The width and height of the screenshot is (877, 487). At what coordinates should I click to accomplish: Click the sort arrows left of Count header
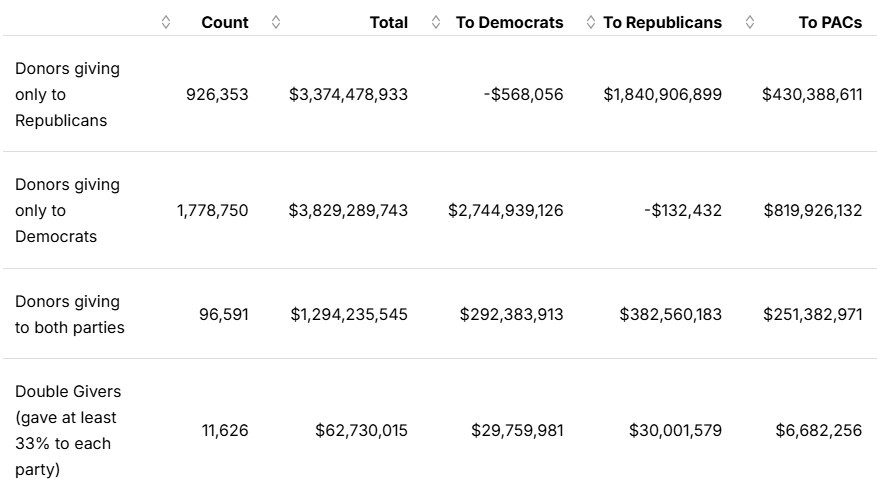tap(166, 22)
